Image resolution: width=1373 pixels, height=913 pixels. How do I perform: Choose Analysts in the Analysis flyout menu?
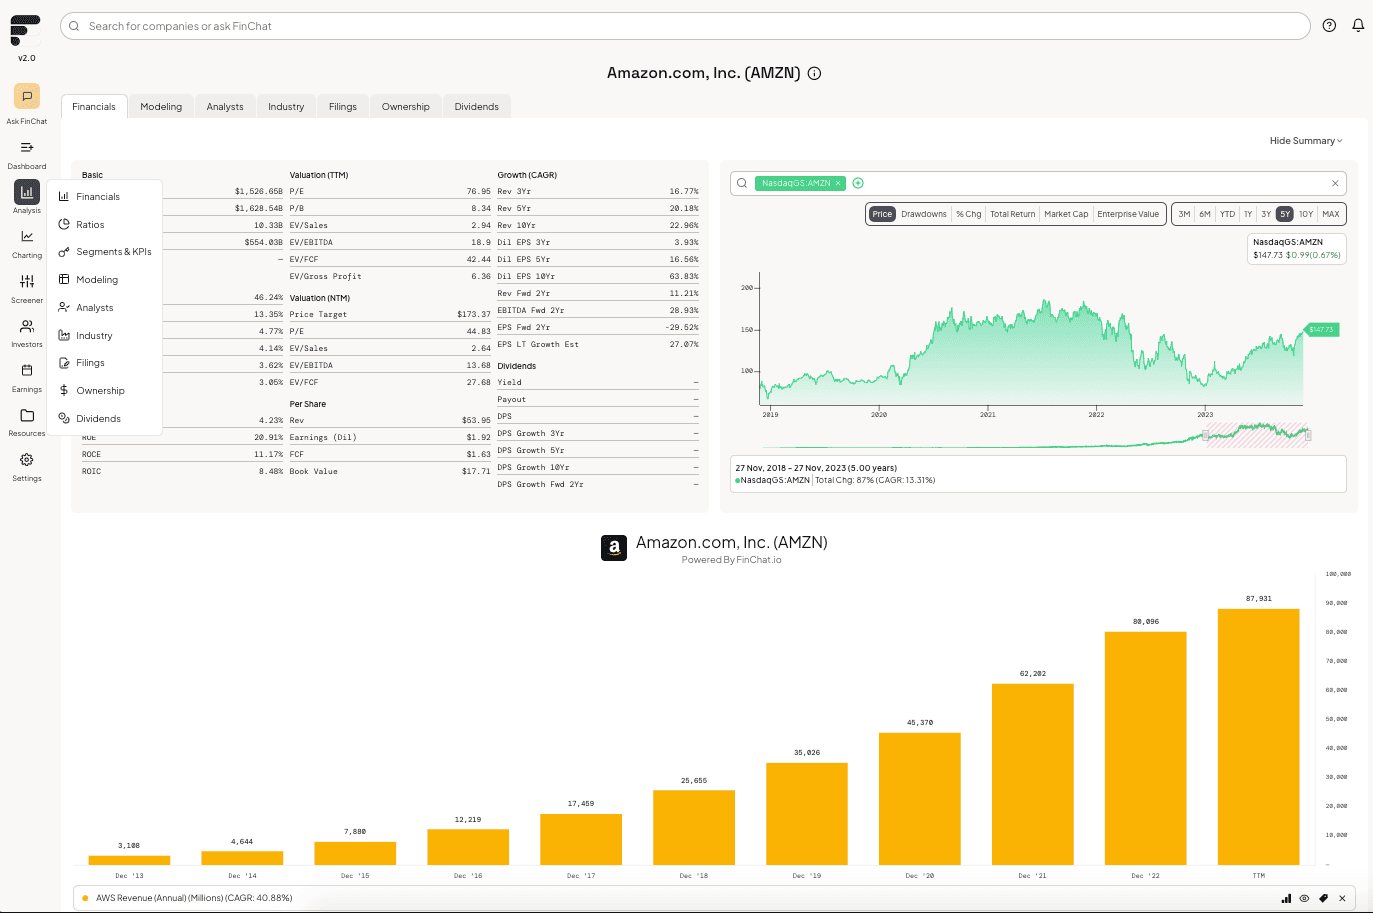[x=95, y=308]
